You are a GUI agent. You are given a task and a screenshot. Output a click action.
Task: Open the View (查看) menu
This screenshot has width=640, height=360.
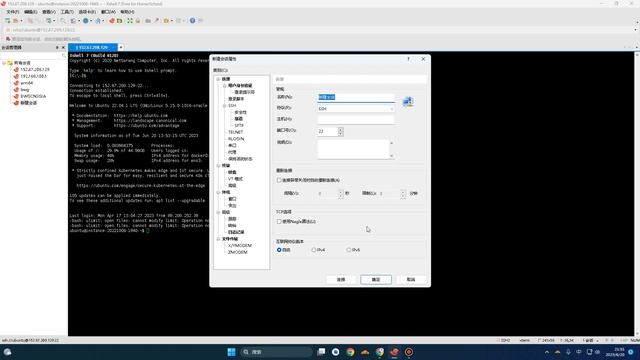coord(49,12)
